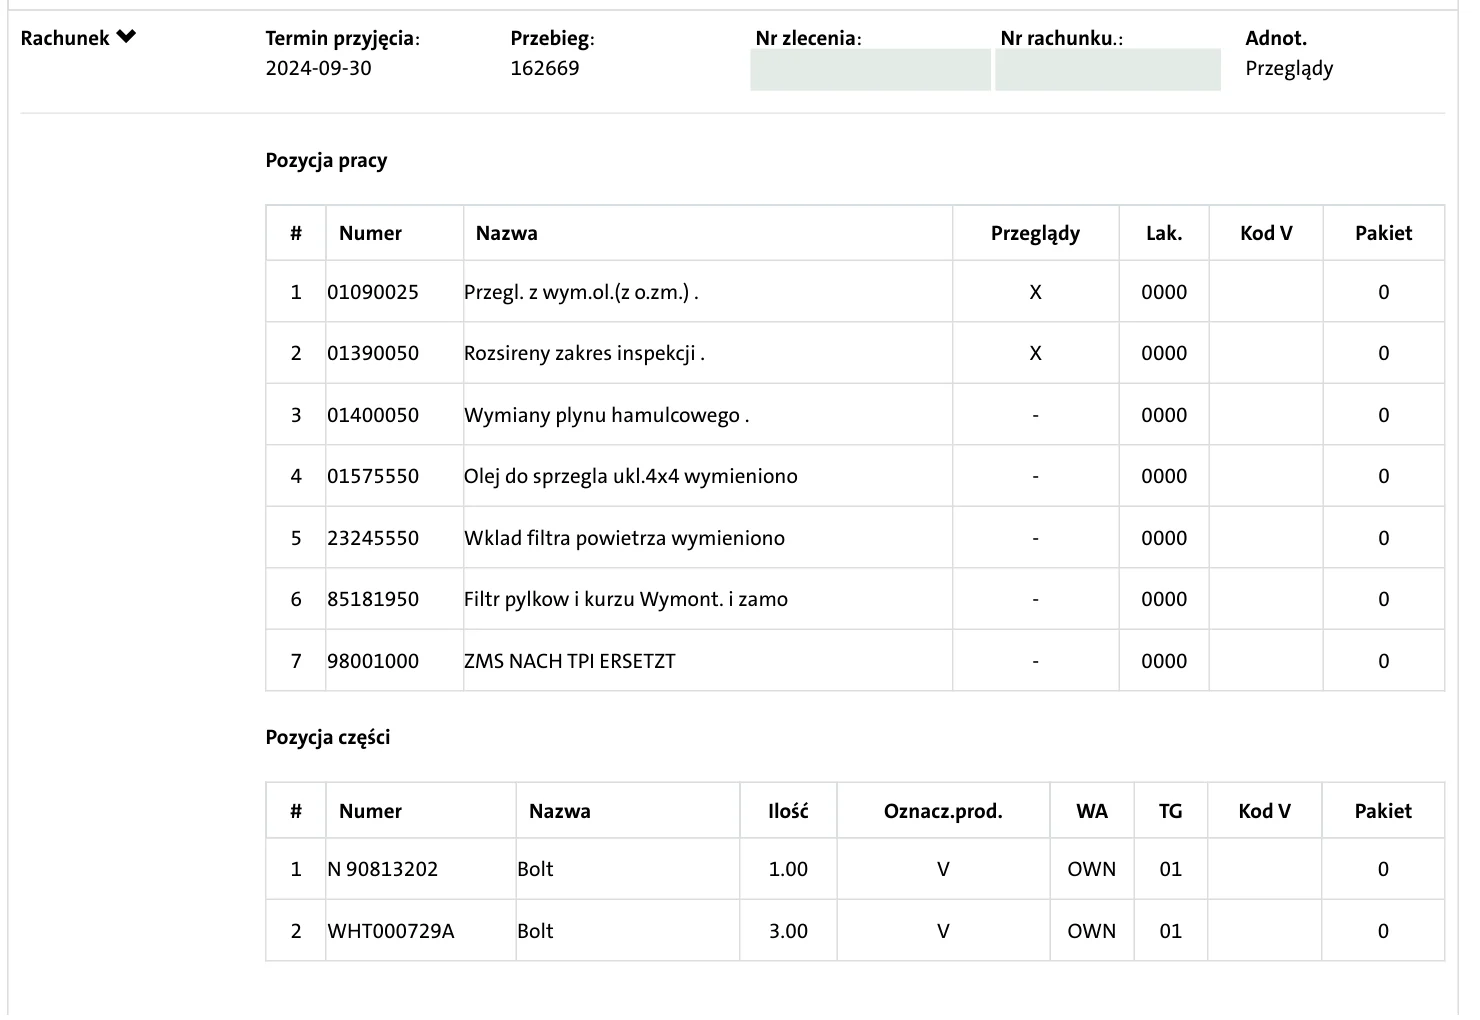Screen dimensions: 1480x1020
Task: Click 'Wymiany plynu hamulcowego' entry
Action: coord(607,415)
